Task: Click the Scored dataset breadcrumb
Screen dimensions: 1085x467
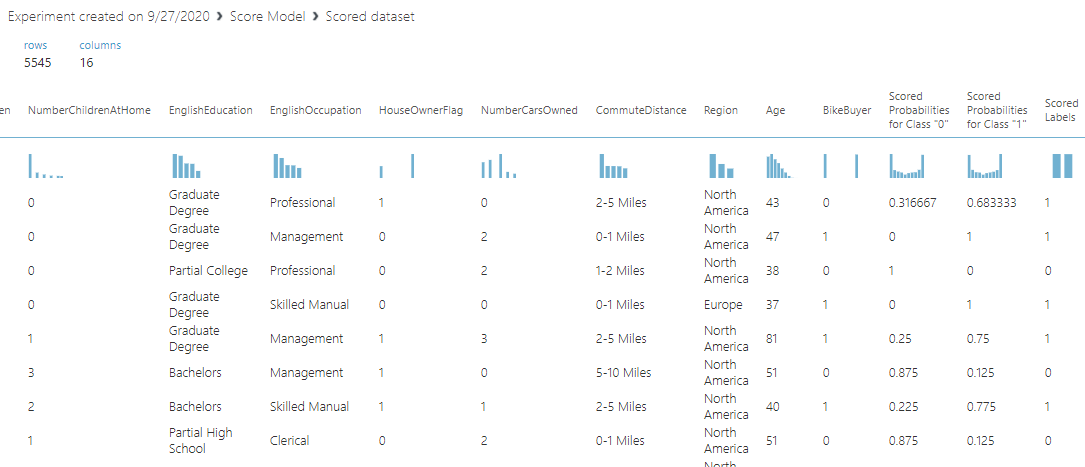Action: click(x=369, y=17)
